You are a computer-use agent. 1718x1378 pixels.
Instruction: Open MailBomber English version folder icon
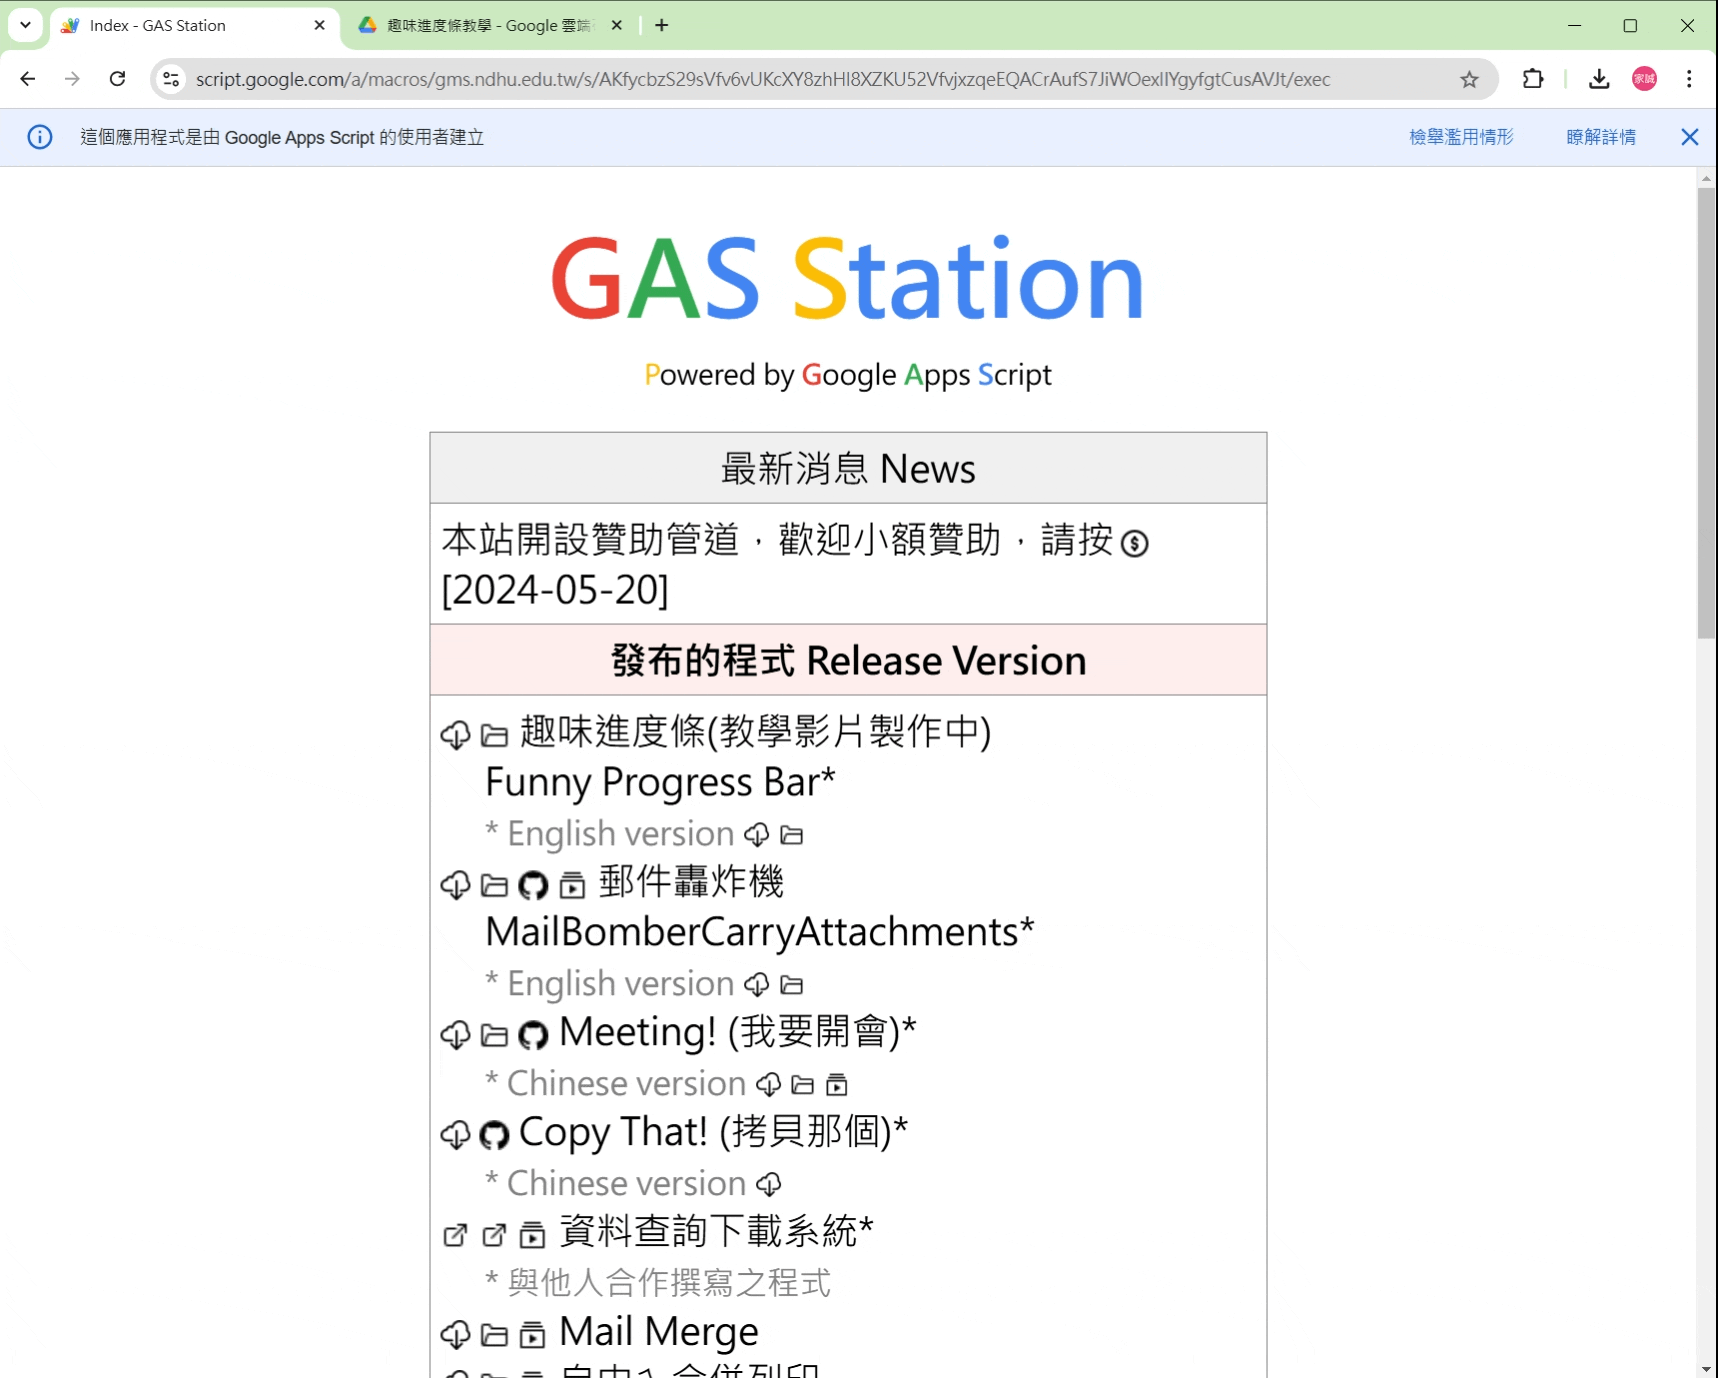(x=792, y=984)
